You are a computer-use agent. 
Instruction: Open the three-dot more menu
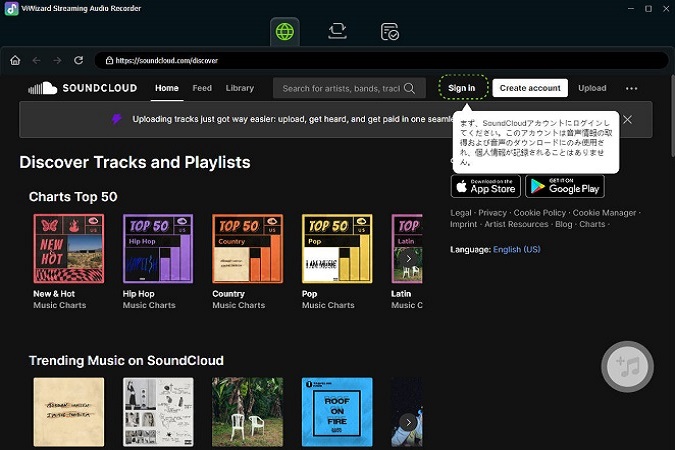(x=632, y=88)
